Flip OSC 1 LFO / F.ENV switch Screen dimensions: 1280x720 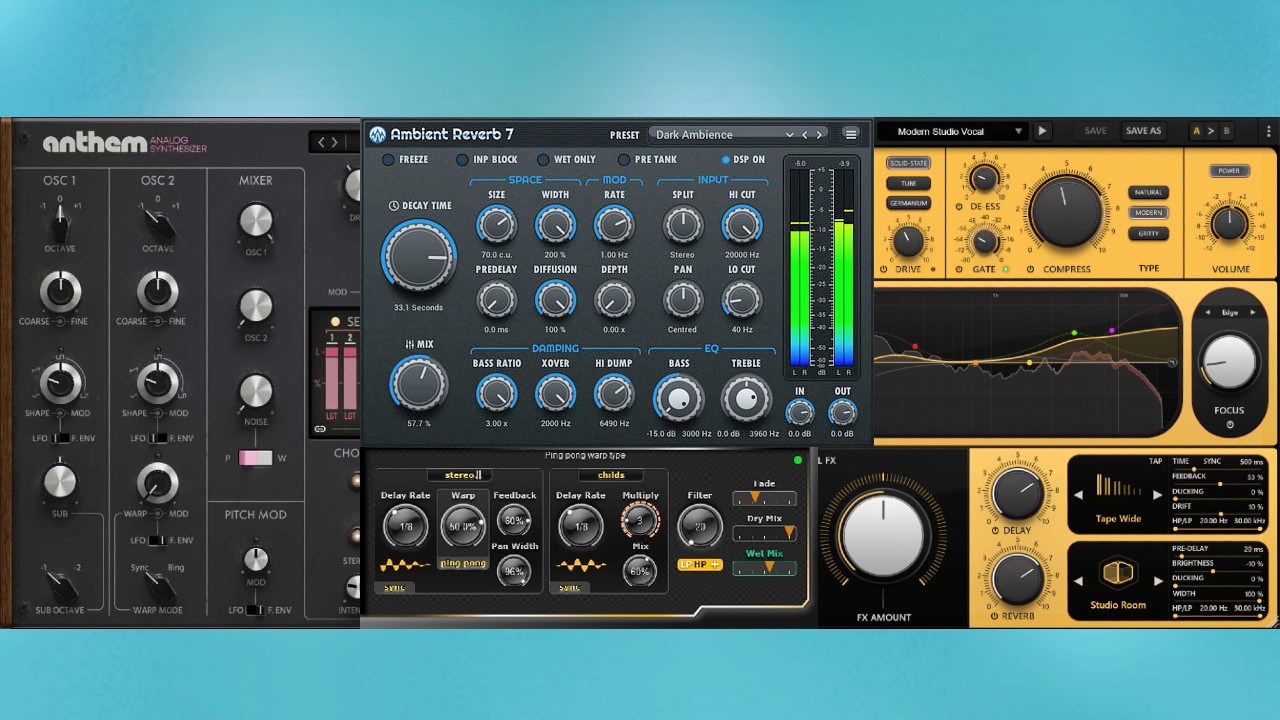click(61, 438)
